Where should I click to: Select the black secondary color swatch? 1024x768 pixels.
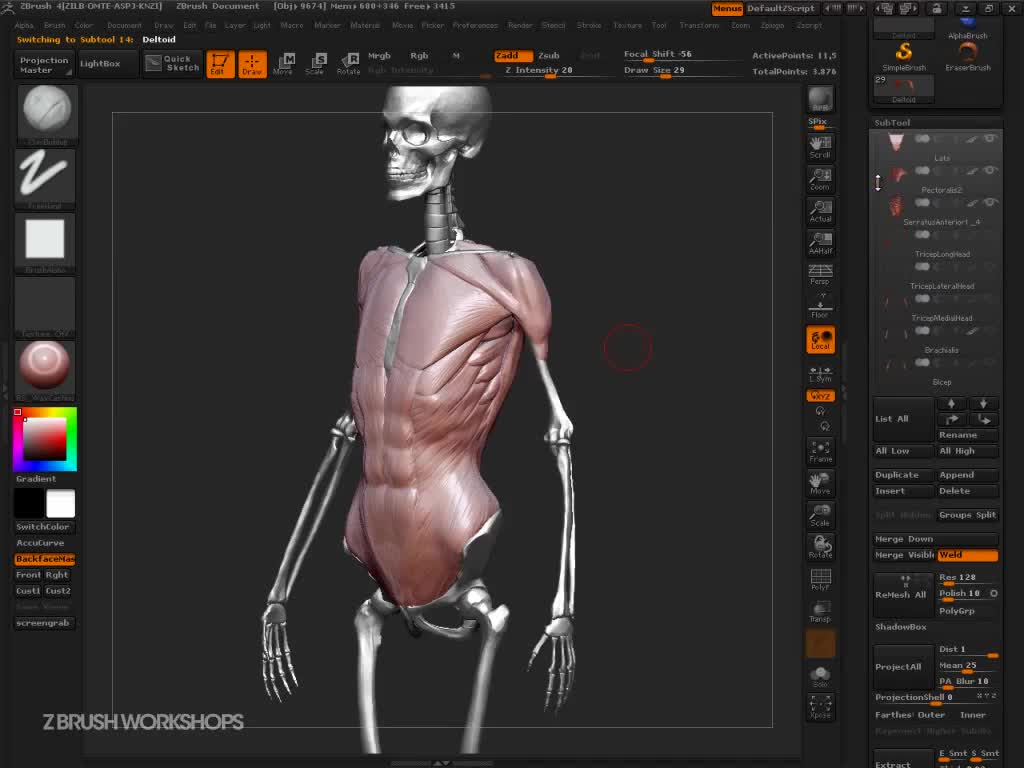(x=29, y=504)
